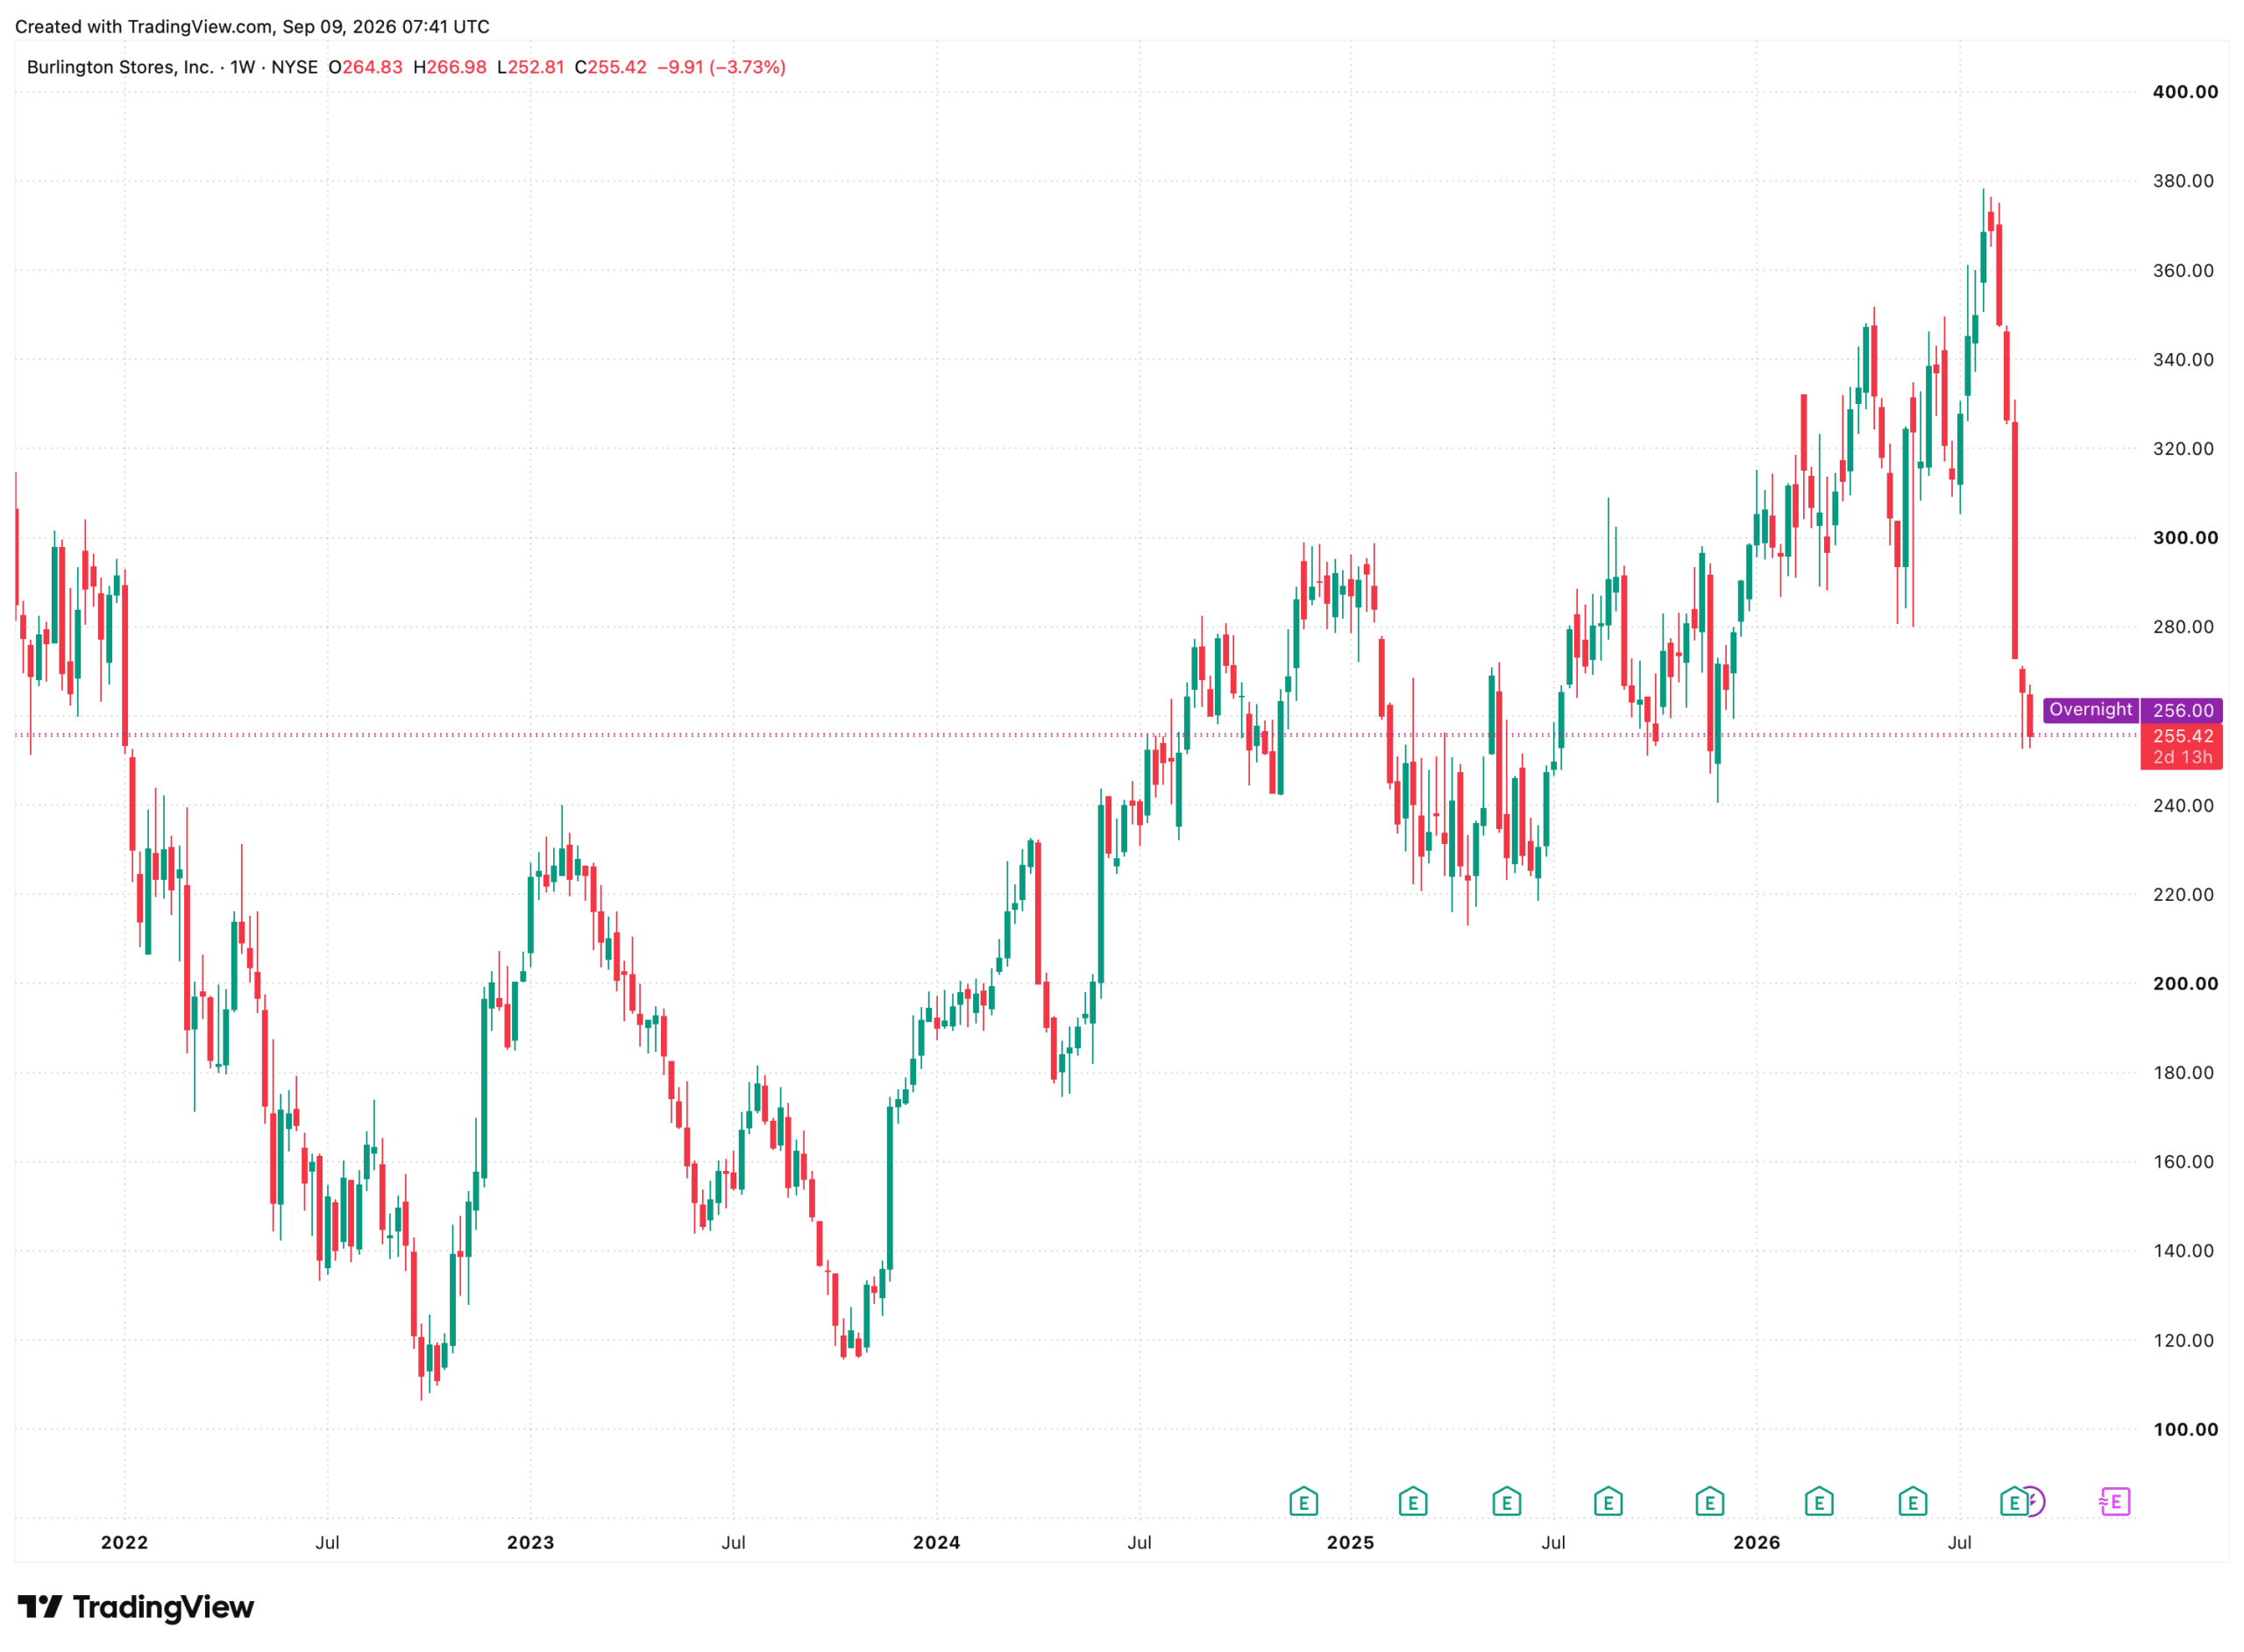Click the 220.00 price axis label
The image size is (2244, 1652).
pos(2183,894)
